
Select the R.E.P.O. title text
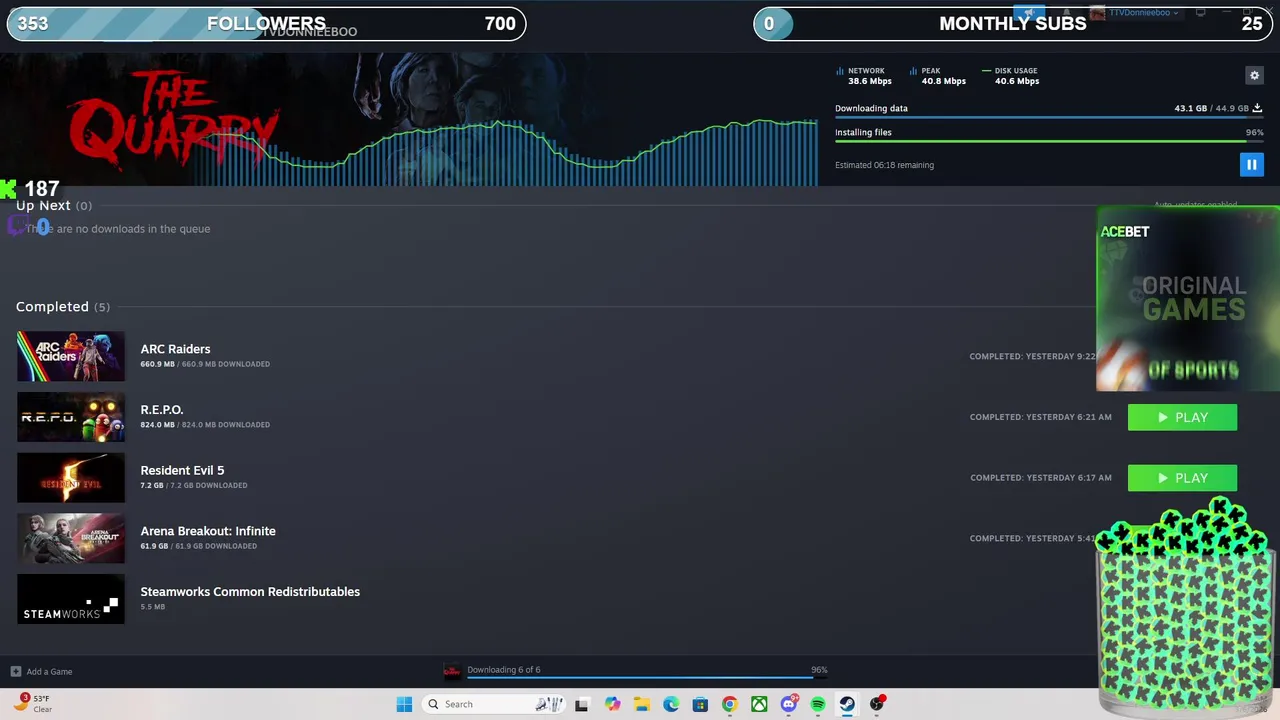162,410
